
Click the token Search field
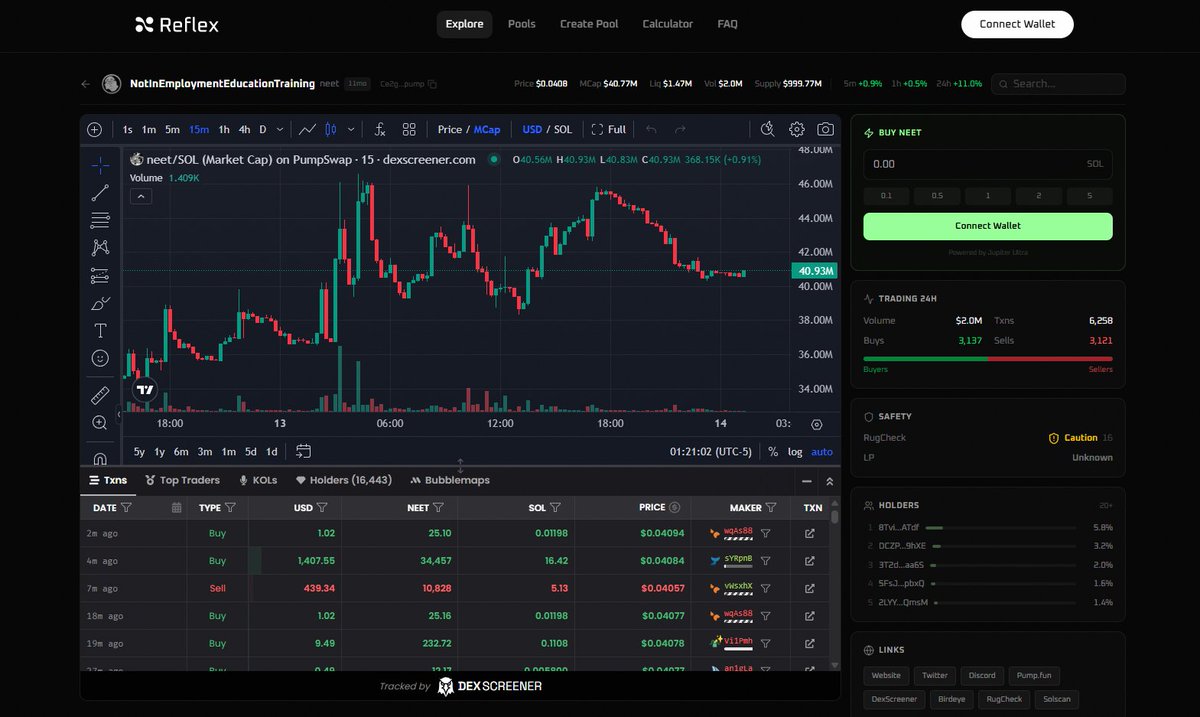1058,84
